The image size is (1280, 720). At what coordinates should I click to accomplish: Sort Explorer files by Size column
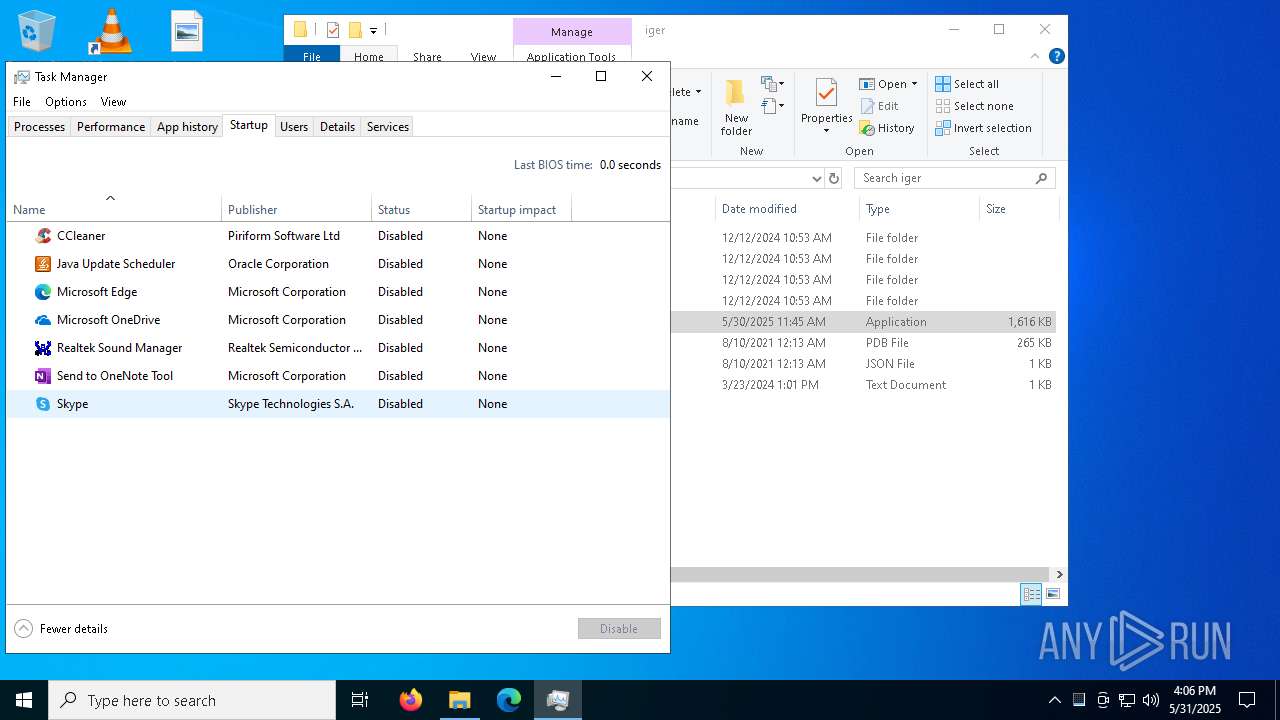[x=1017, y=209]
